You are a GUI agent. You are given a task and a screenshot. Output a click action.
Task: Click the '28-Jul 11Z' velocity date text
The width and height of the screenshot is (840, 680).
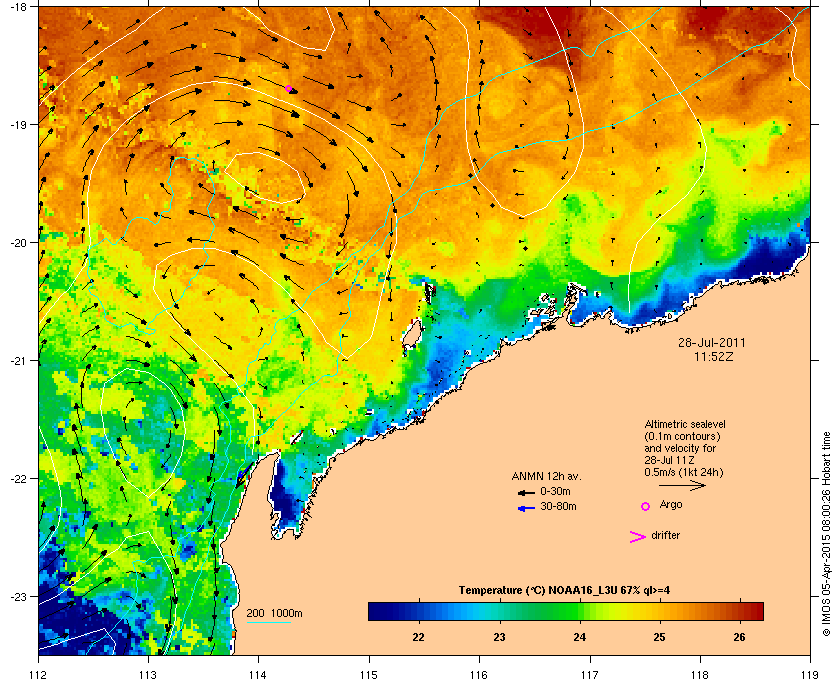click(670, 460)
